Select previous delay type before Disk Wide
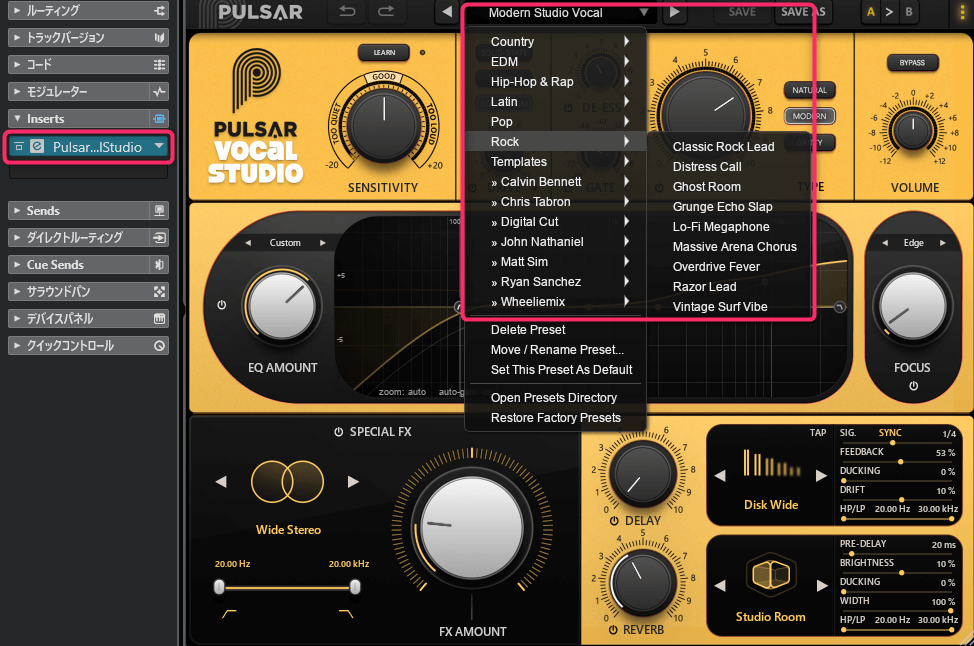Screen dimensions: 974x646 click(x=720, y=476)
